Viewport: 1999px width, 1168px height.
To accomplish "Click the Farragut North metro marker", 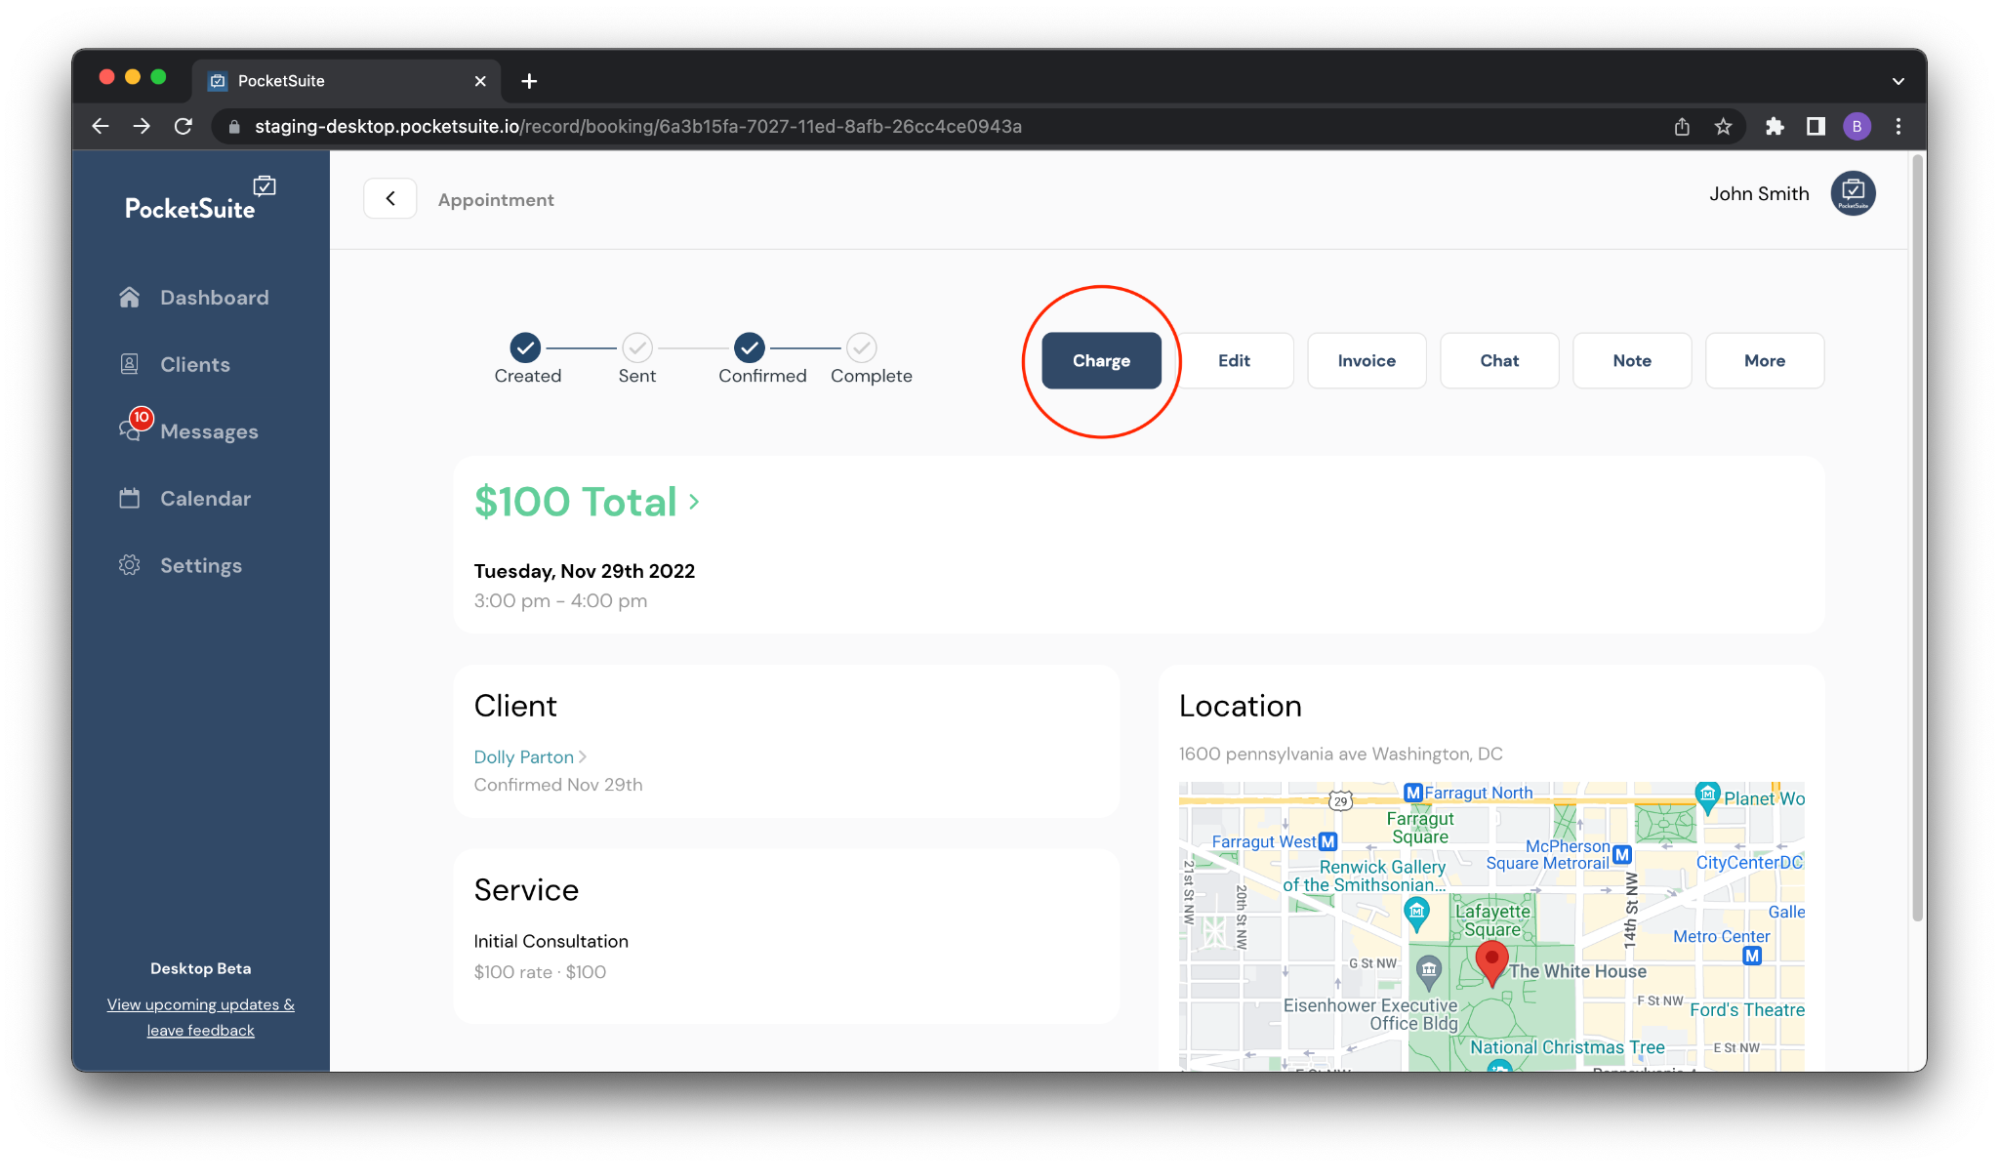I will tap(1412, 792).
